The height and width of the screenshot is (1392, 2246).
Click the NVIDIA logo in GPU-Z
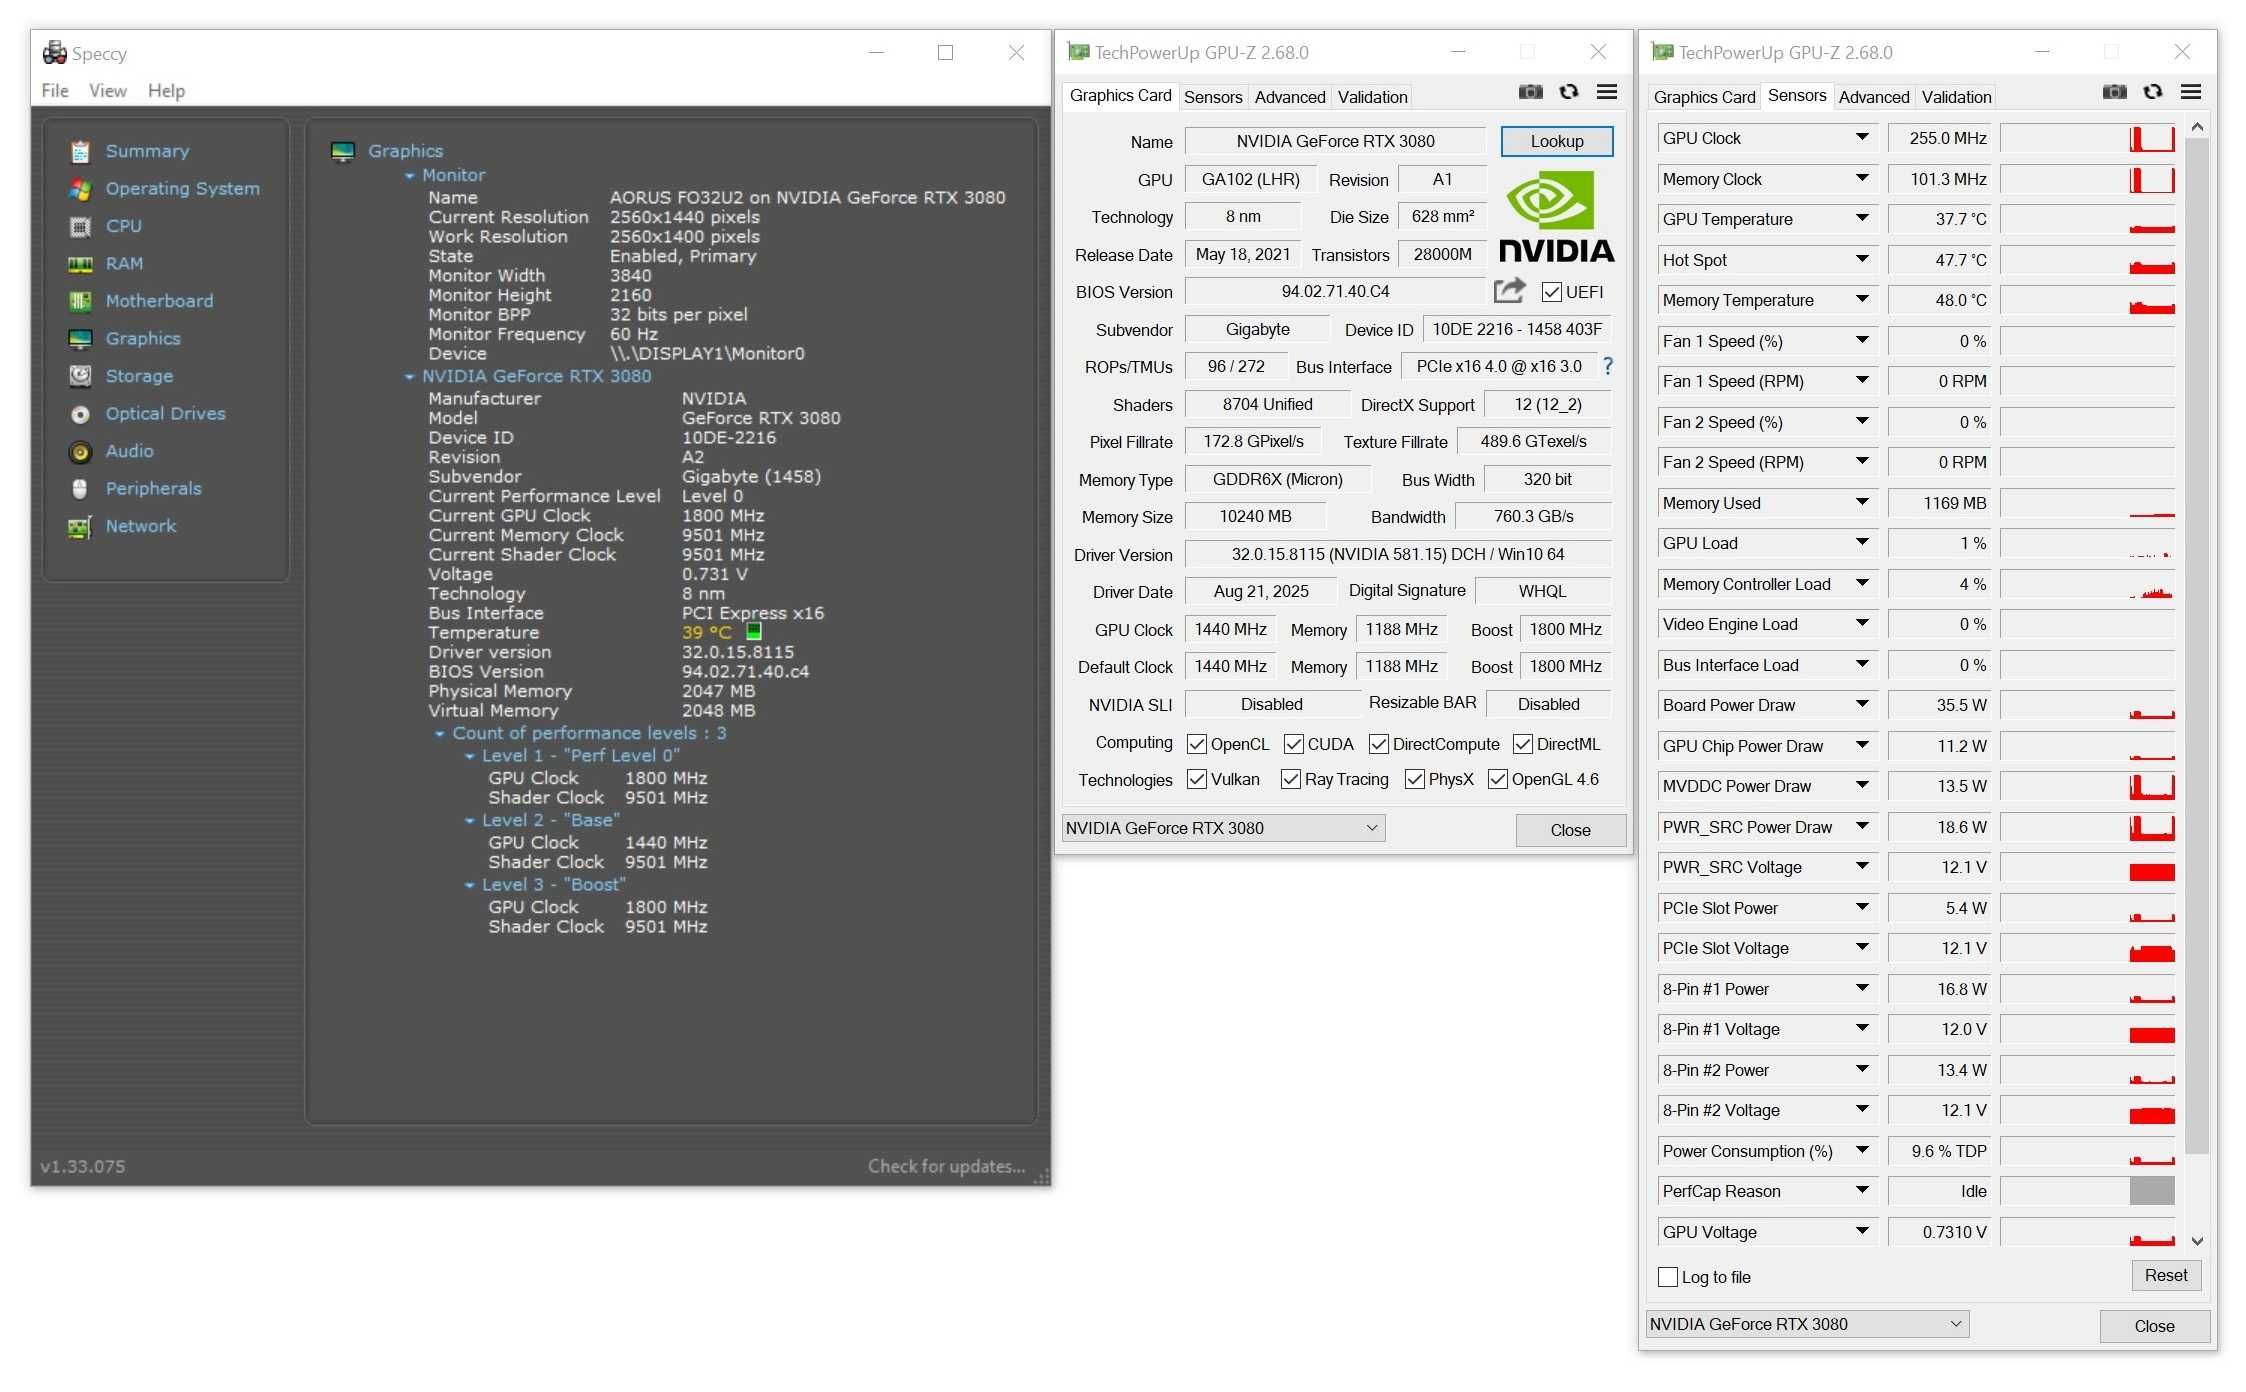click(1556, 217)
